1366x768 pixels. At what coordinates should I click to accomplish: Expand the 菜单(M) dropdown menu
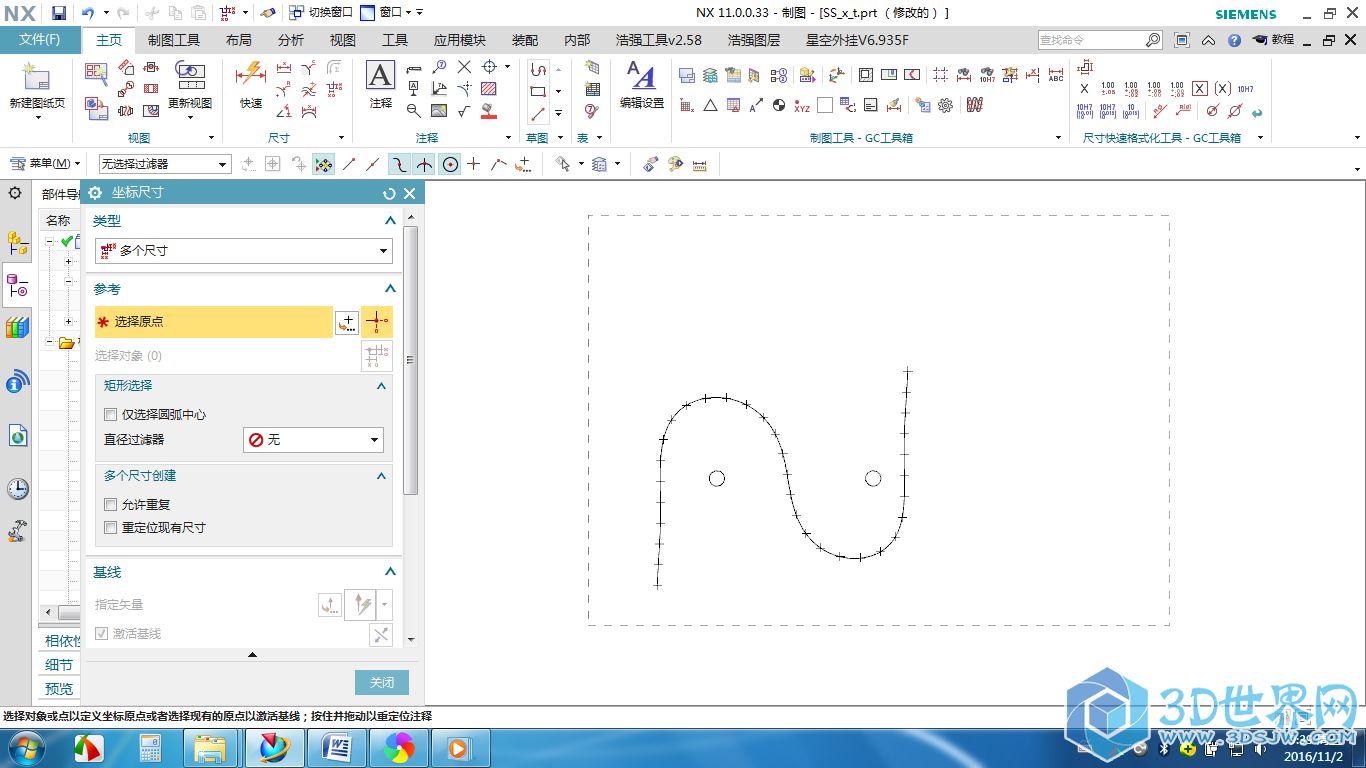(x=45, y=164)
